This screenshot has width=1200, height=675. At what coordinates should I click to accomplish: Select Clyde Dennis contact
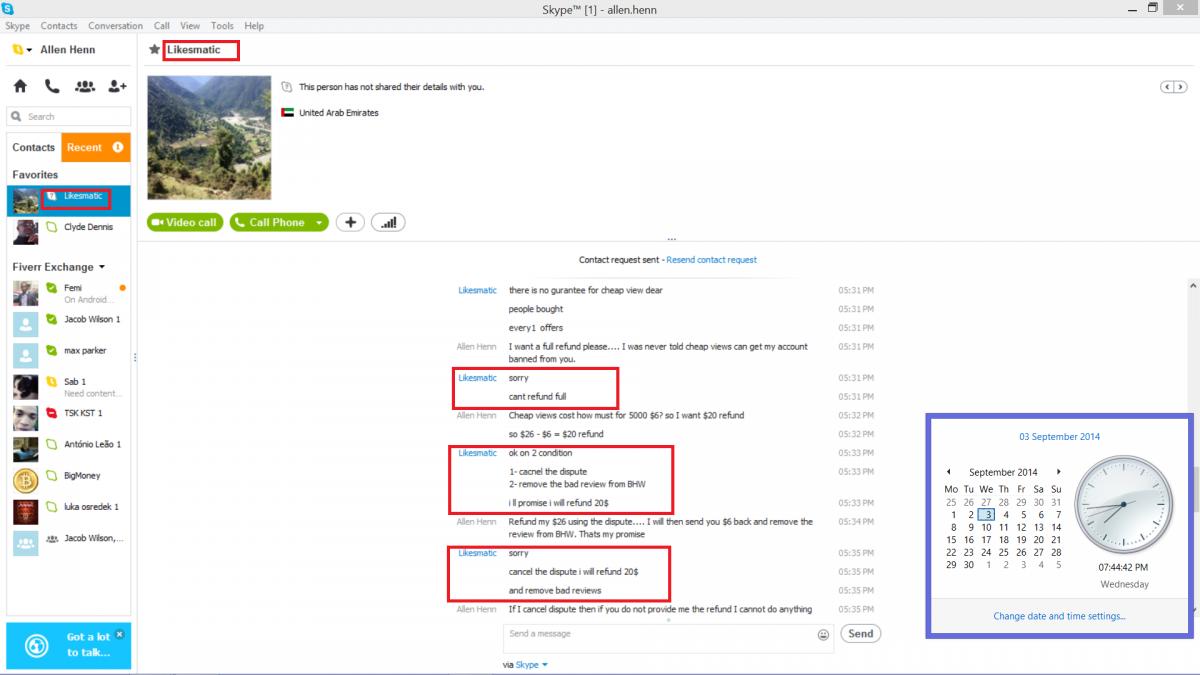pos(69,230)
